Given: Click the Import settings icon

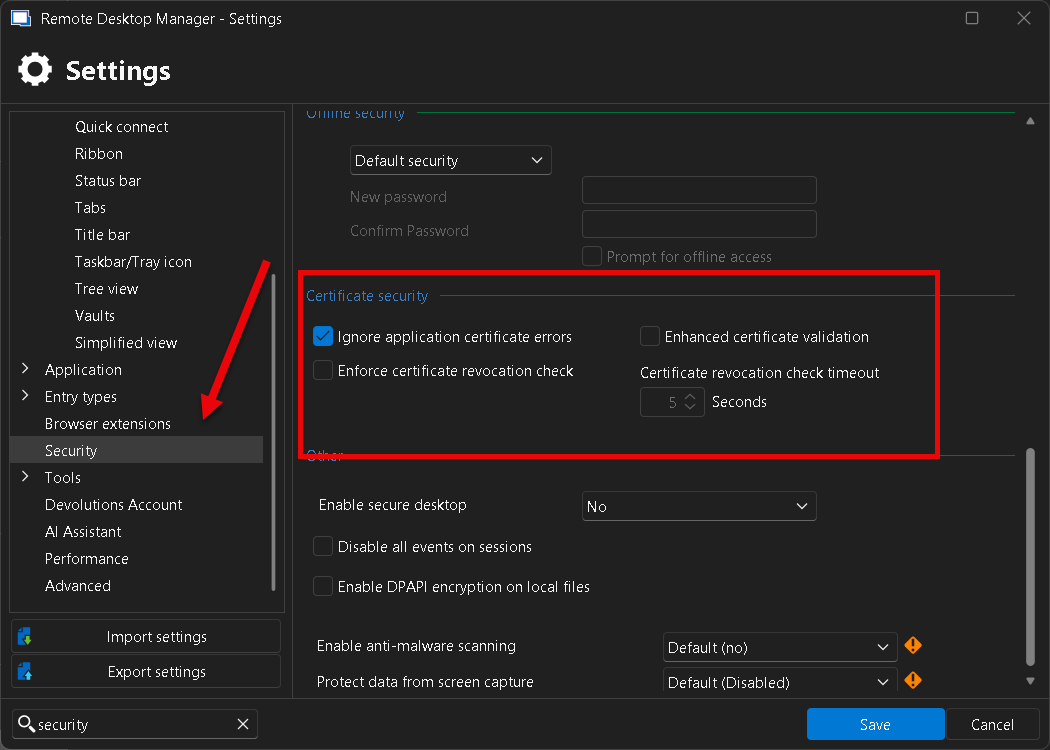Looking at the screenshot, I should 25,636.
